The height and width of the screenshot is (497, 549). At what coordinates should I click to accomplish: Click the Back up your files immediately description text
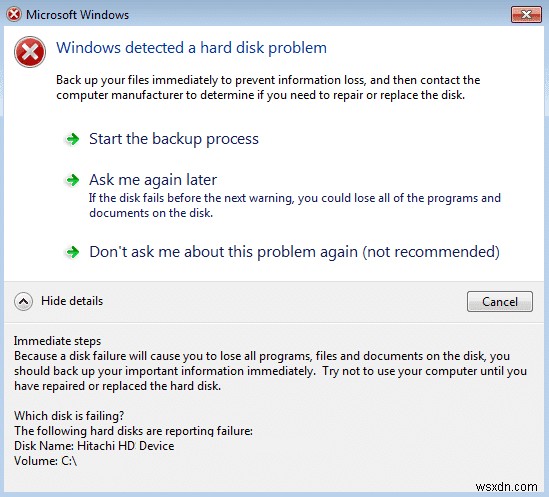268,88
